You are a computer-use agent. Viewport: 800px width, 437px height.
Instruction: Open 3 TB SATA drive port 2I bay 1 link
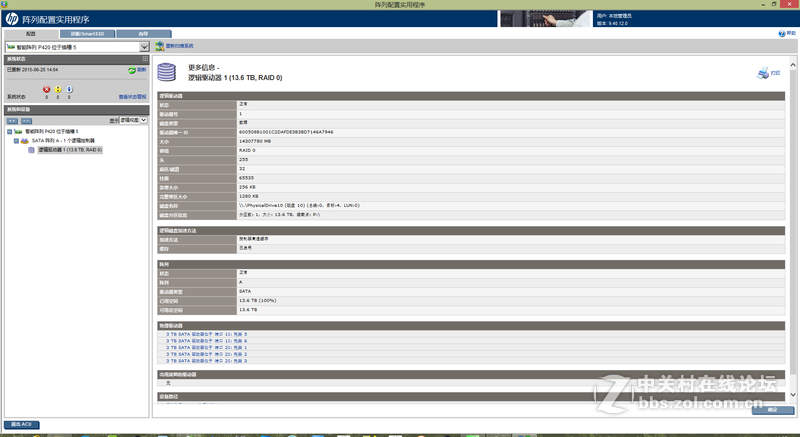click(207, 348)
